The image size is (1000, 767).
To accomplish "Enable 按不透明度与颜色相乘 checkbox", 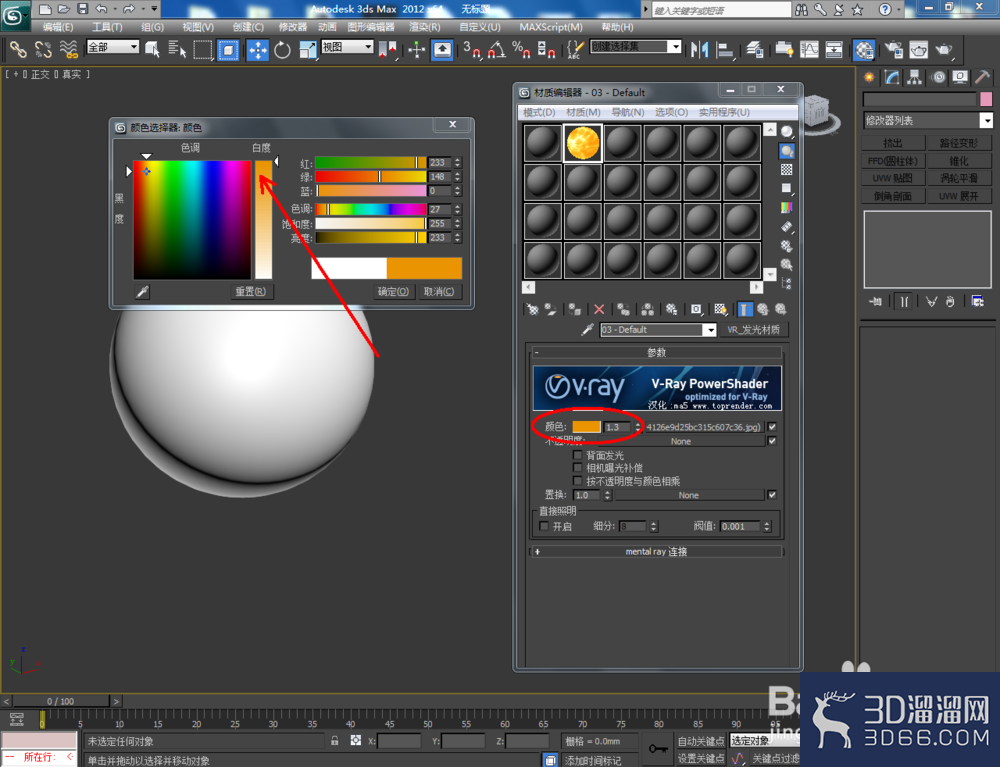I will tap(578, 481).
